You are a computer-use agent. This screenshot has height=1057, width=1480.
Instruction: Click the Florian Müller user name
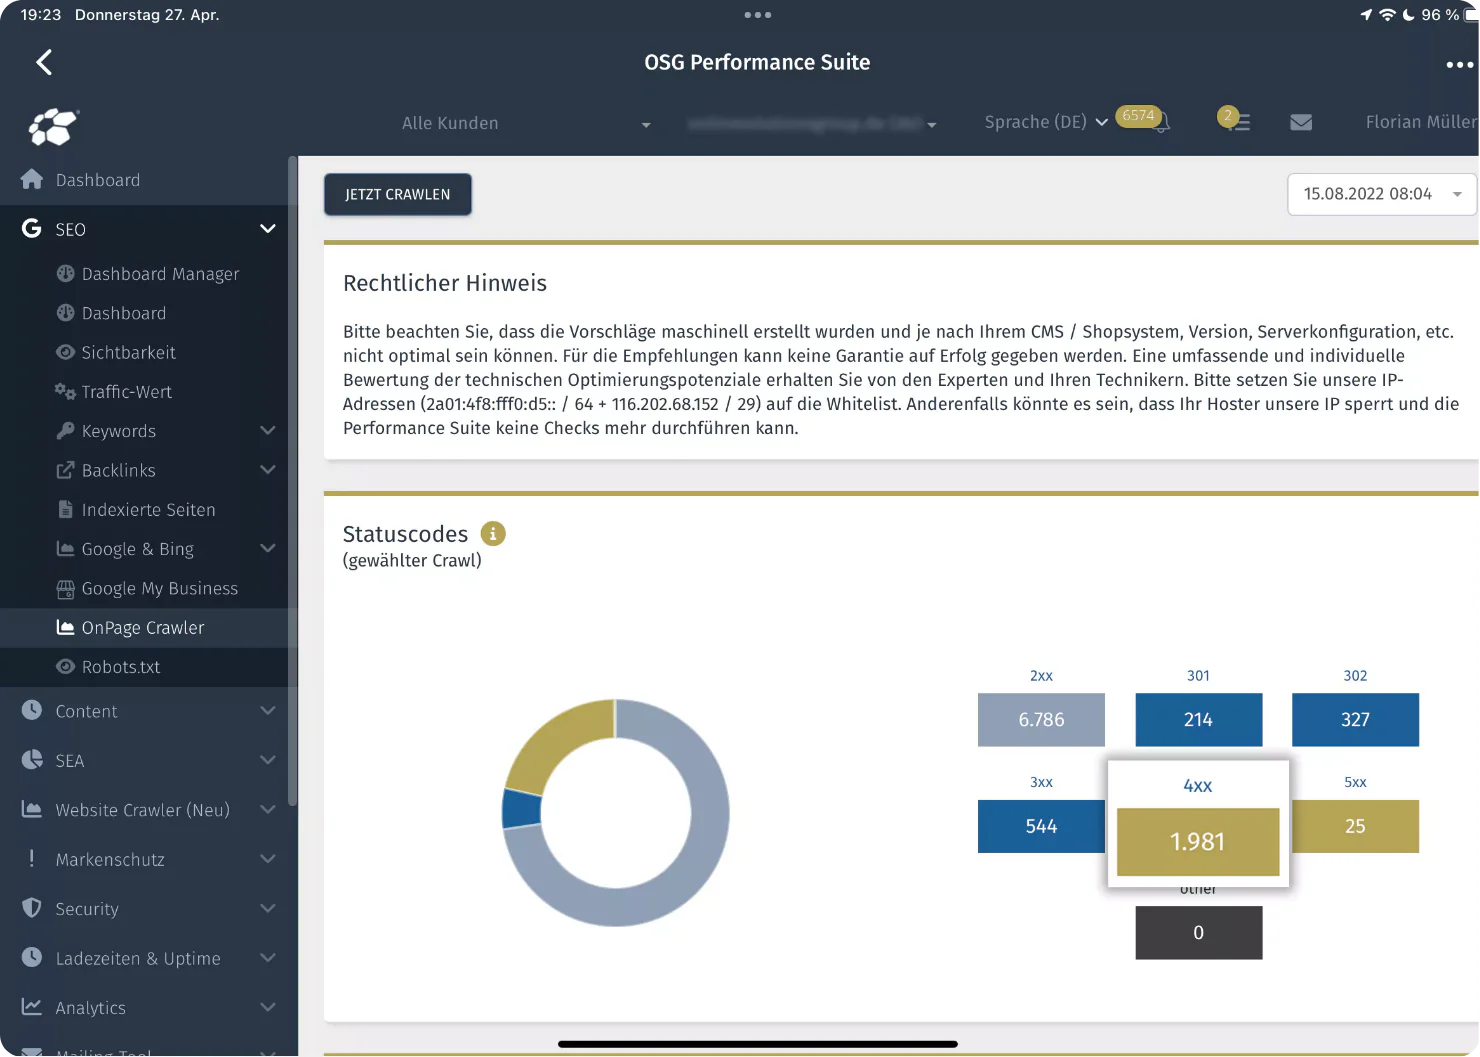click(x=1421, y=122)
